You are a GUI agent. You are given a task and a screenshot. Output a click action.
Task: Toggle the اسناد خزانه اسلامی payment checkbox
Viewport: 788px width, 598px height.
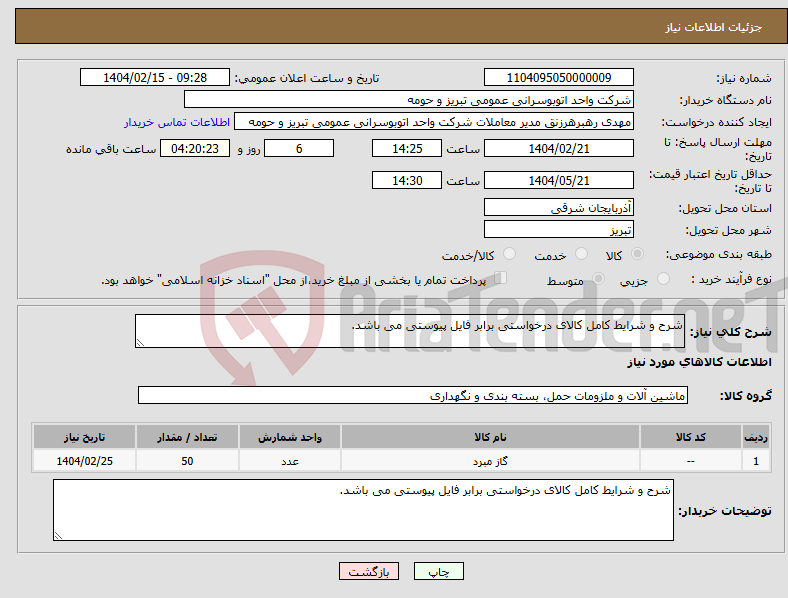pyautogui.click(x=501, y=278)
